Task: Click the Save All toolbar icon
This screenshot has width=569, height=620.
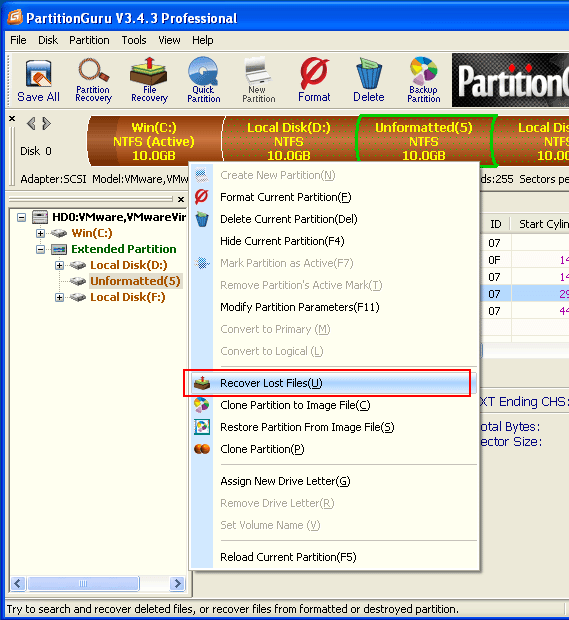Action: point(38,81)
